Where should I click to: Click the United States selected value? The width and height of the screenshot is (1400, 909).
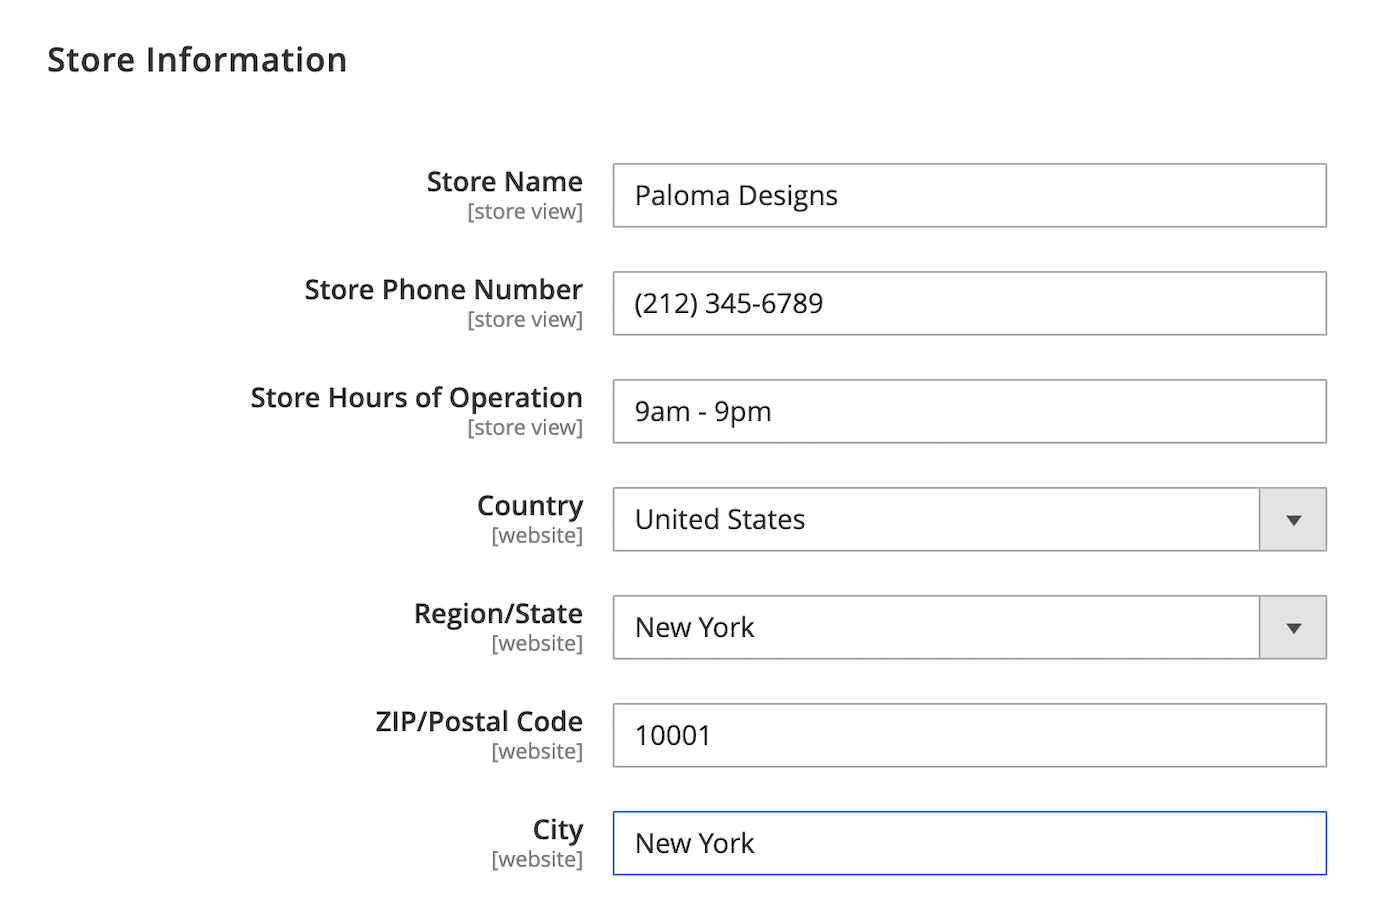pyautogui.click(x=719, y=519)
